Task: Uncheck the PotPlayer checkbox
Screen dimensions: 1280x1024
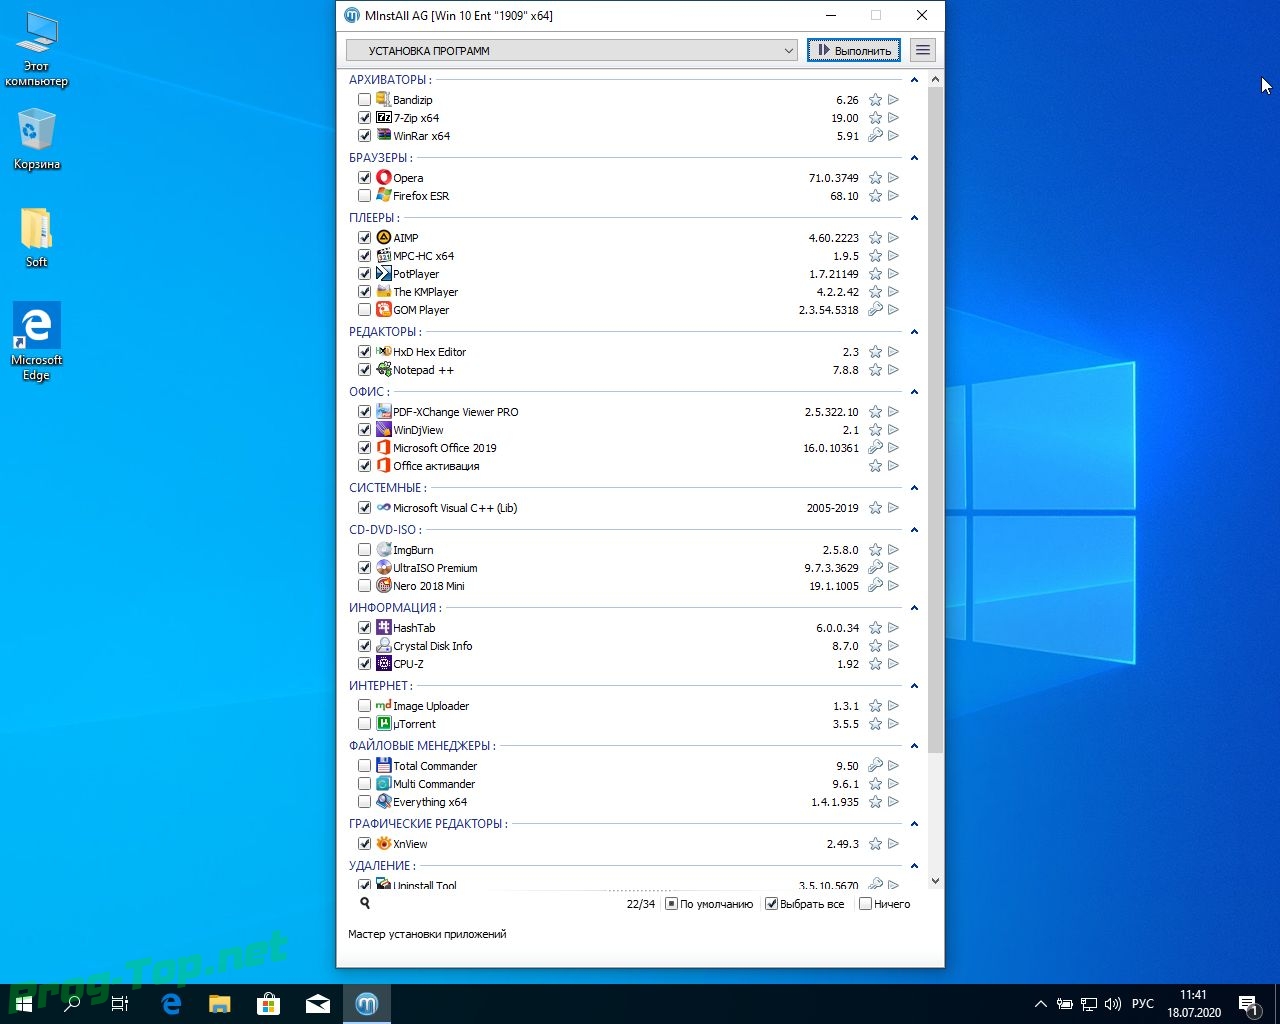Action: pyautogui.click(x=364, y=274)
